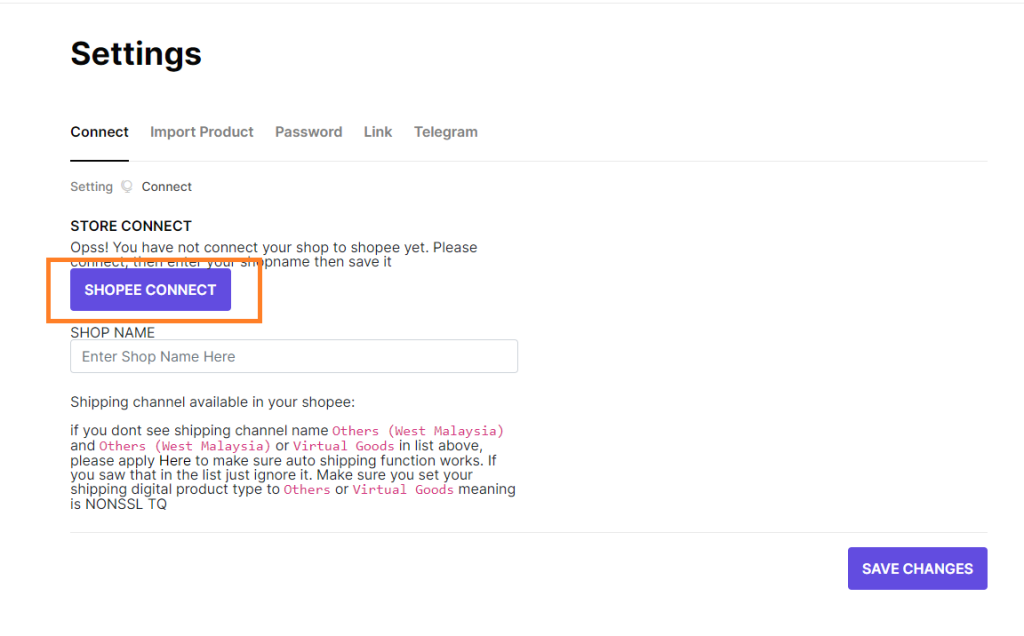Image resolution: width=1024 pixels, height=636 pixels.
Task: Focus the Shop Name input field
Action: [294, 357]
